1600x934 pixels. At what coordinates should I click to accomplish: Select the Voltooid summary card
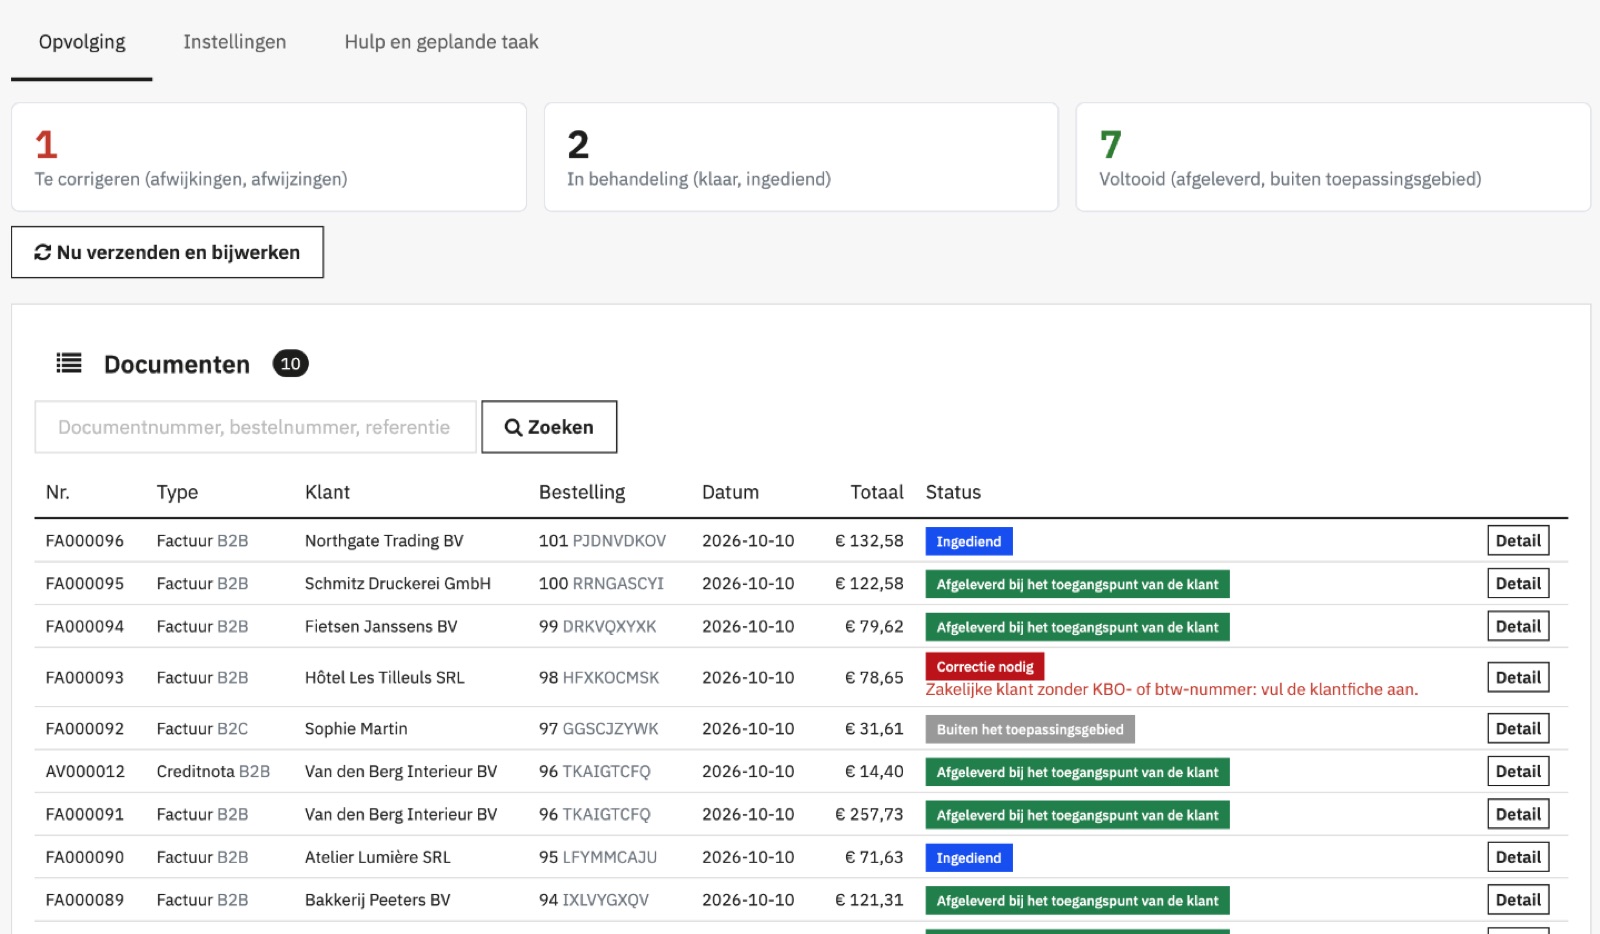(x=1333, y=157)
